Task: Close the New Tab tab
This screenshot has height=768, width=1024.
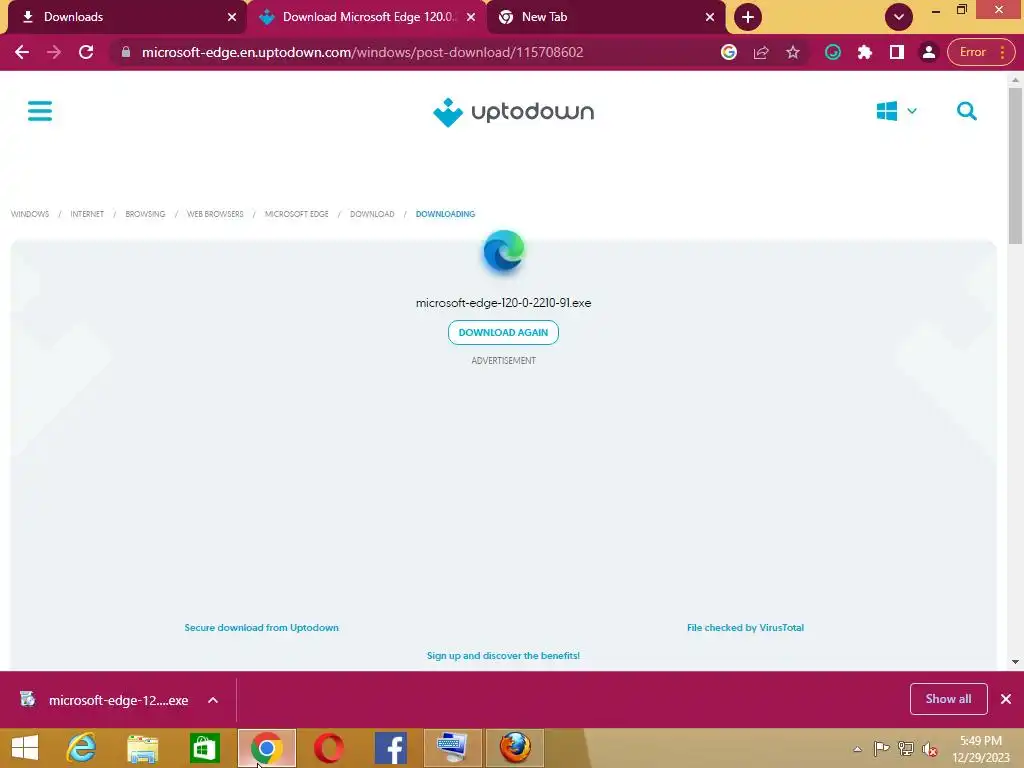Action: [710, 17]
